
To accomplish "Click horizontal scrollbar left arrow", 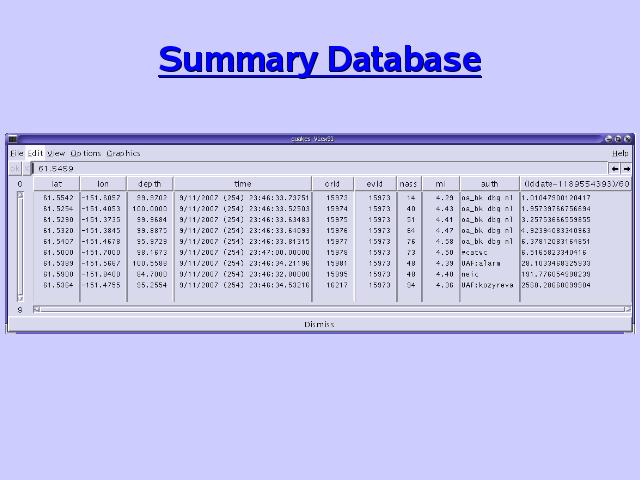I will pyautogui.click(x=36, y=309).
